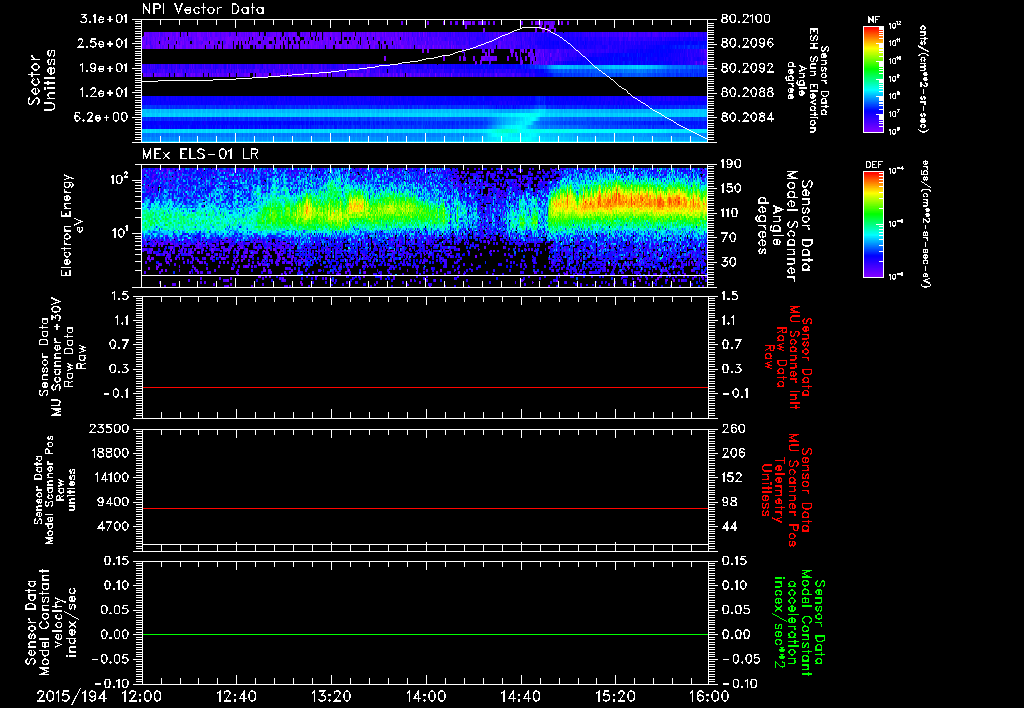Click the red Model Scanner Pos trace line
The image size is (1024, 708).
click(x=425, y=509)
